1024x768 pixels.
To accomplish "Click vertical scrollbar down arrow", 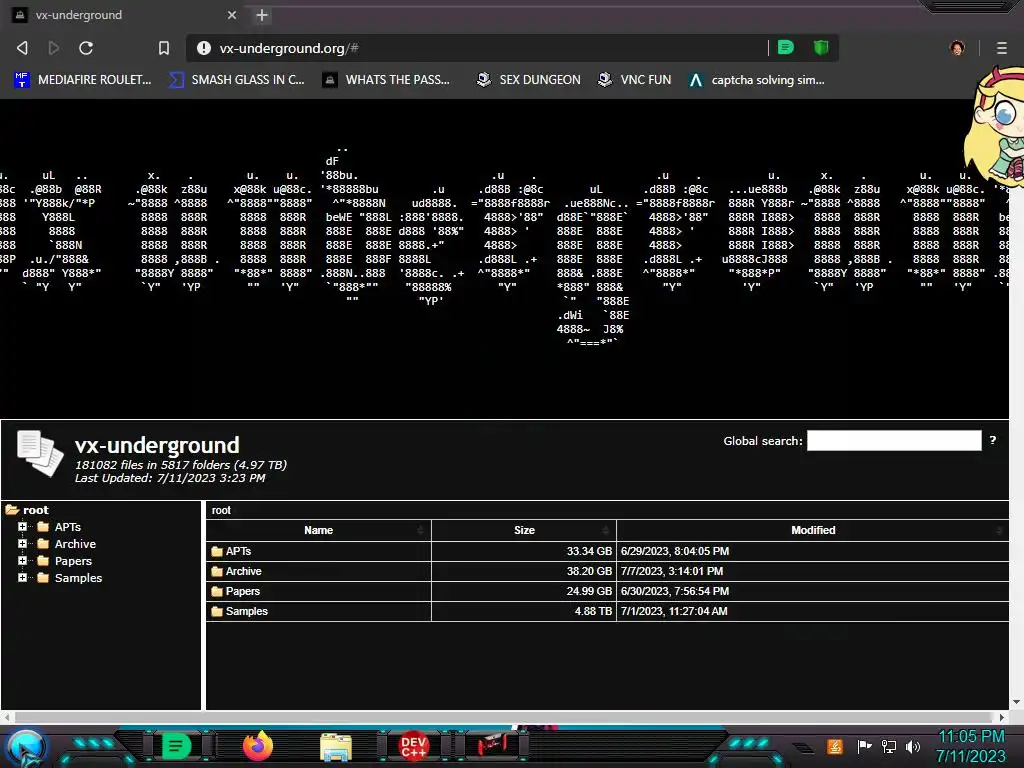I will [x=1016, y=702].
